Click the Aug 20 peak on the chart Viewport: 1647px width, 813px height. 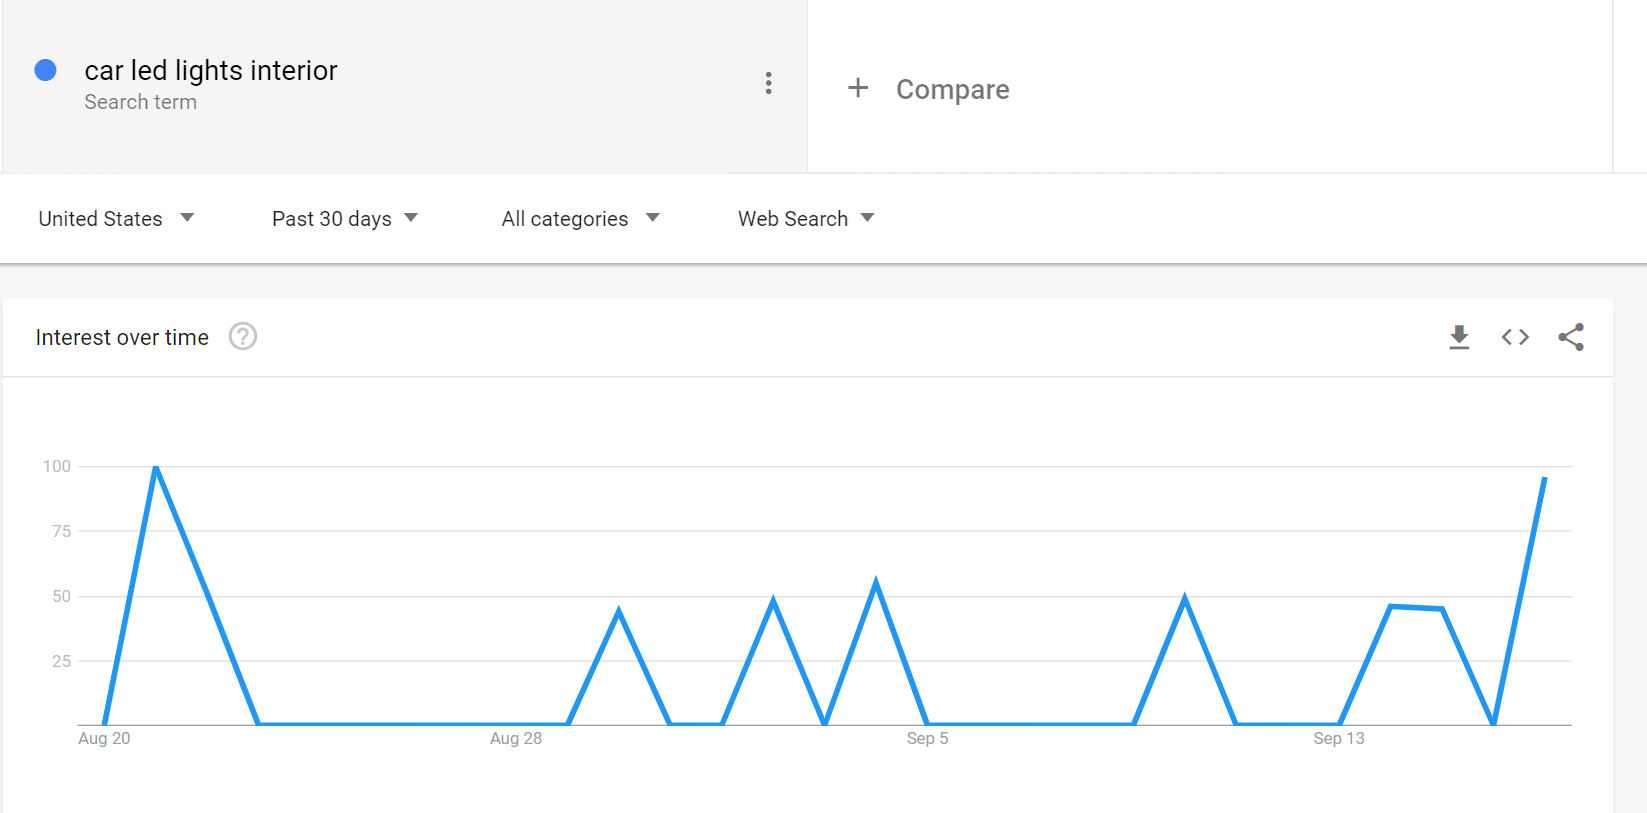tap(156, 467)
